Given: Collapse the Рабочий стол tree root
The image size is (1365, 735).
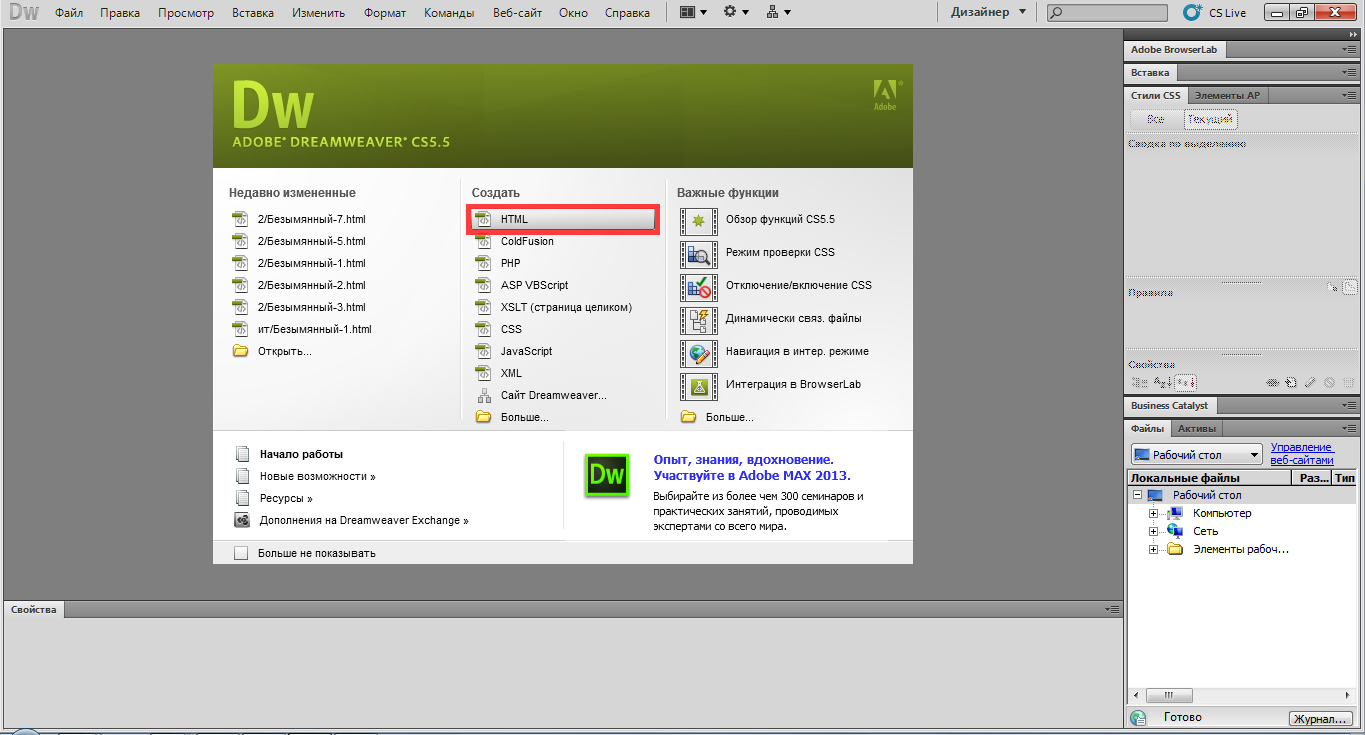Looking at the screenshot, I should coord(1137,495).
